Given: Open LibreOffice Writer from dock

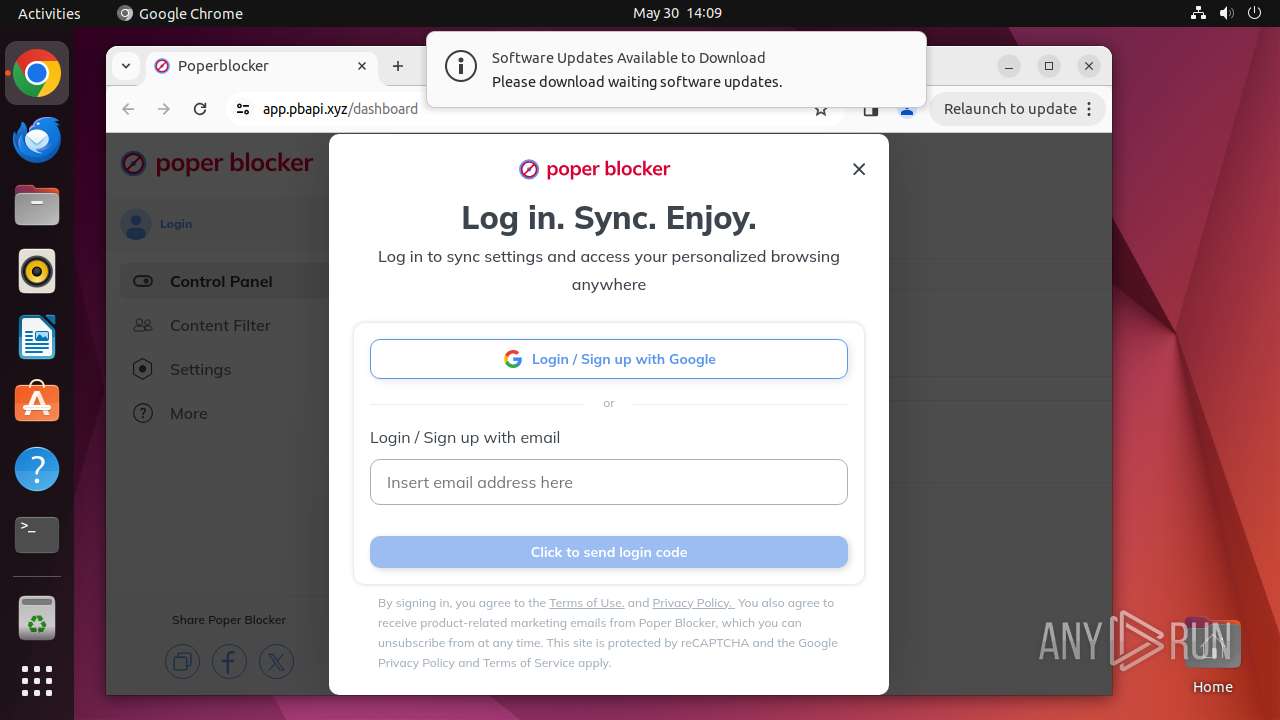Looking at the screenshot, I should pyautogui.click(x=37, y=337).
